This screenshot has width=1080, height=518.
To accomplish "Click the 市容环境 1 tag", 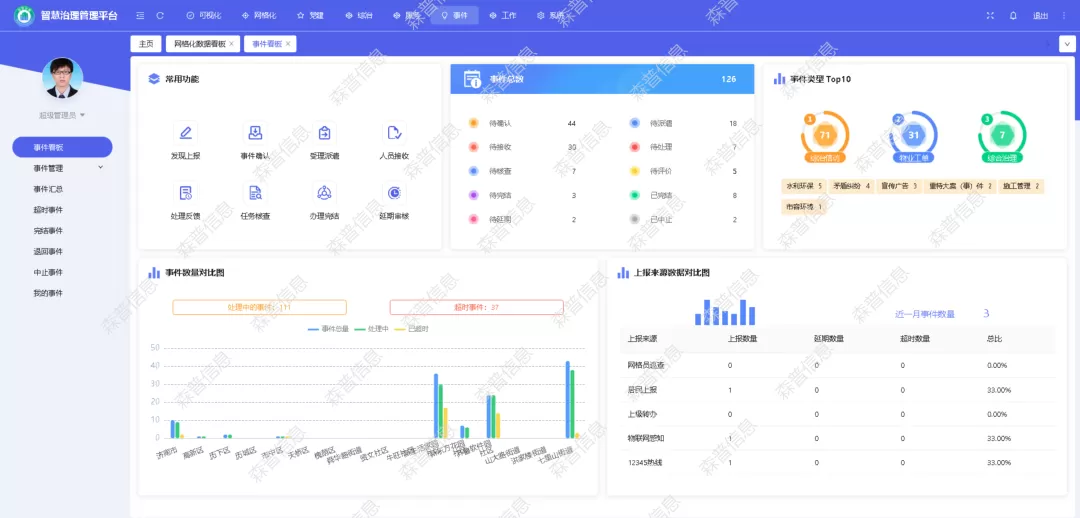I will pyautogui.click(x=804, y=207).
